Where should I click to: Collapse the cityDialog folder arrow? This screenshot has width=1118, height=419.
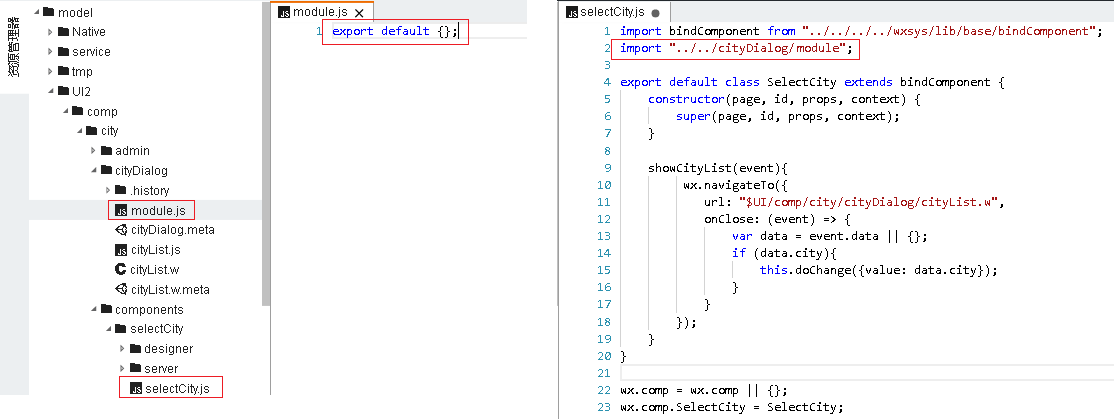coord(93,171)
